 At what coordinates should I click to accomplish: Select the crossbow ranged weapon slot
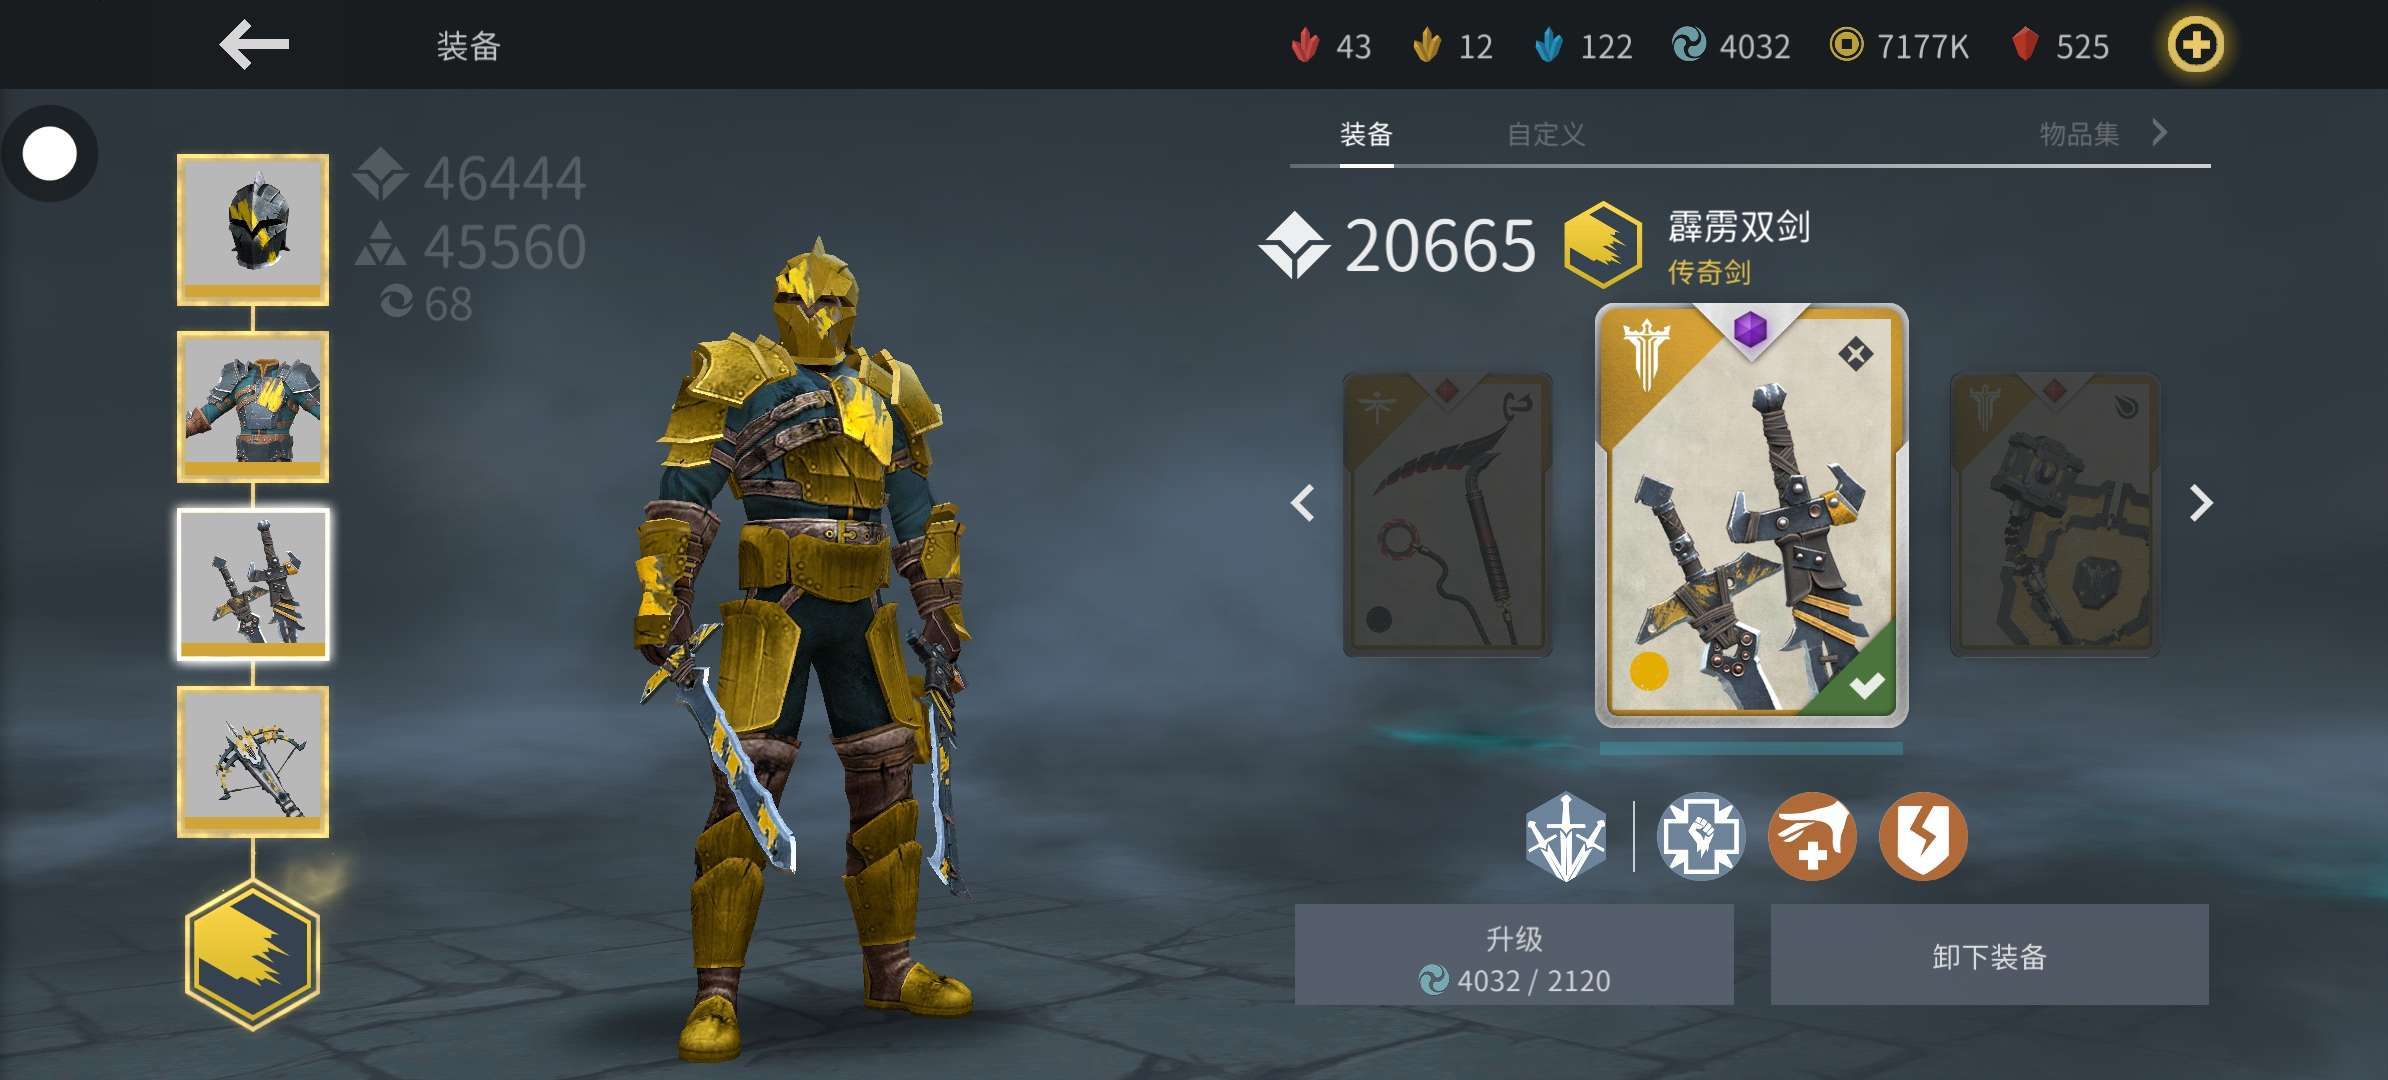253,762
